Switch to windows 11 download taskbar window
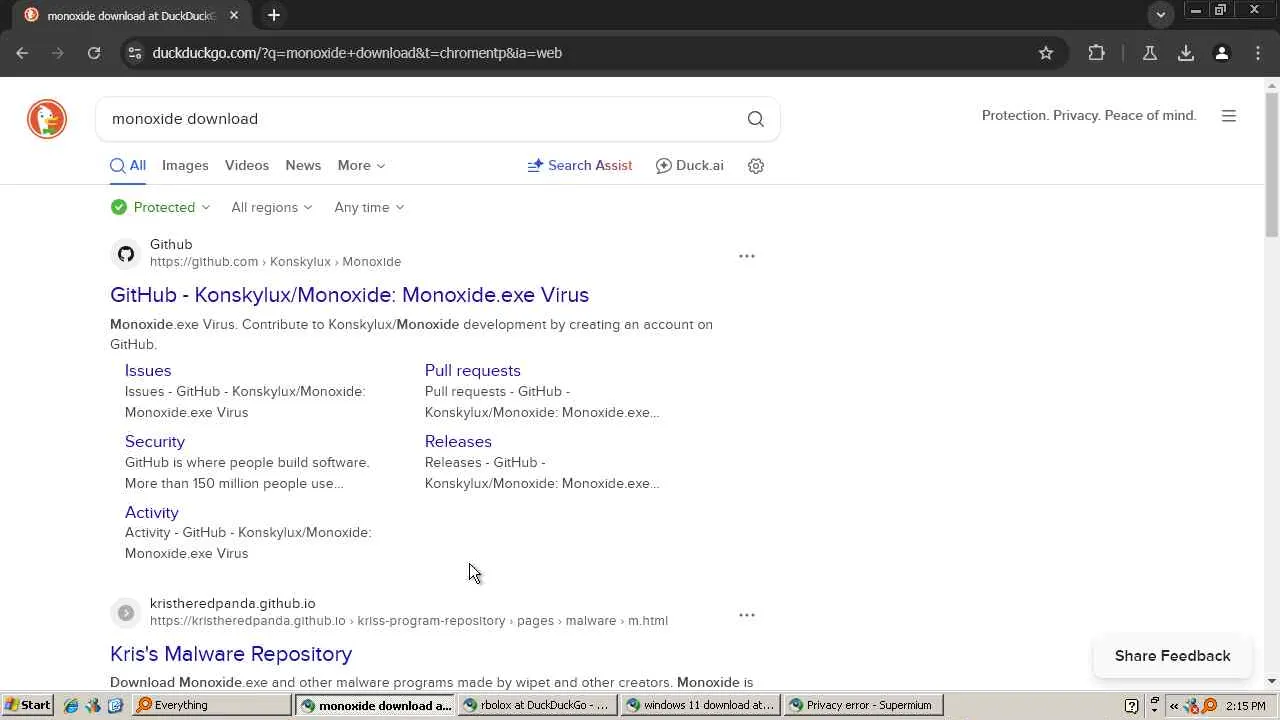 700,705
